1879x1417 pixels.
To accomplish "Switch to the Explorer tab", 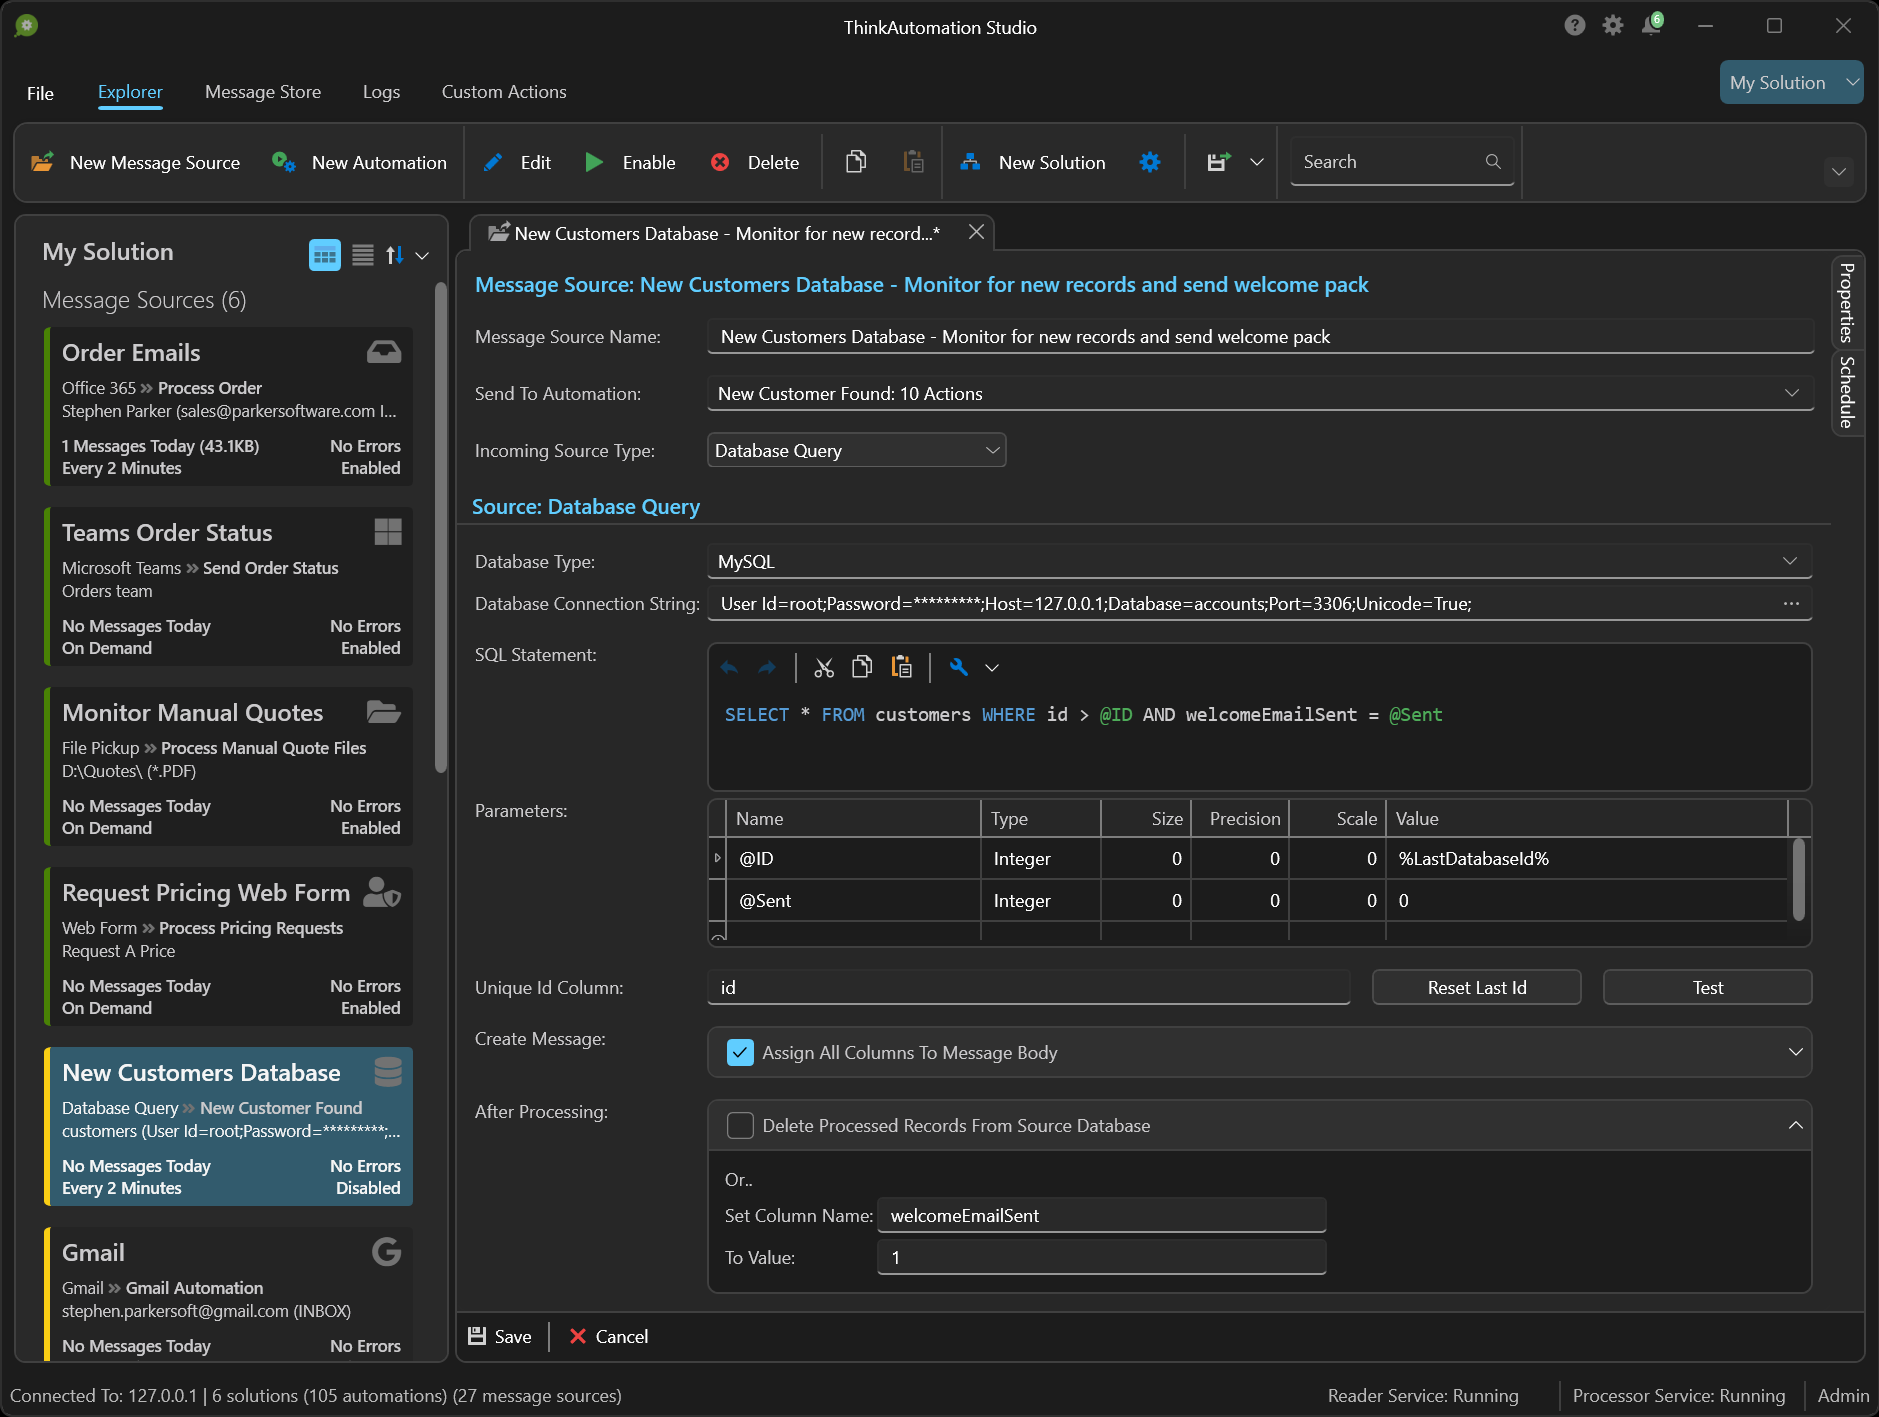I will click(x=130, y=92).
